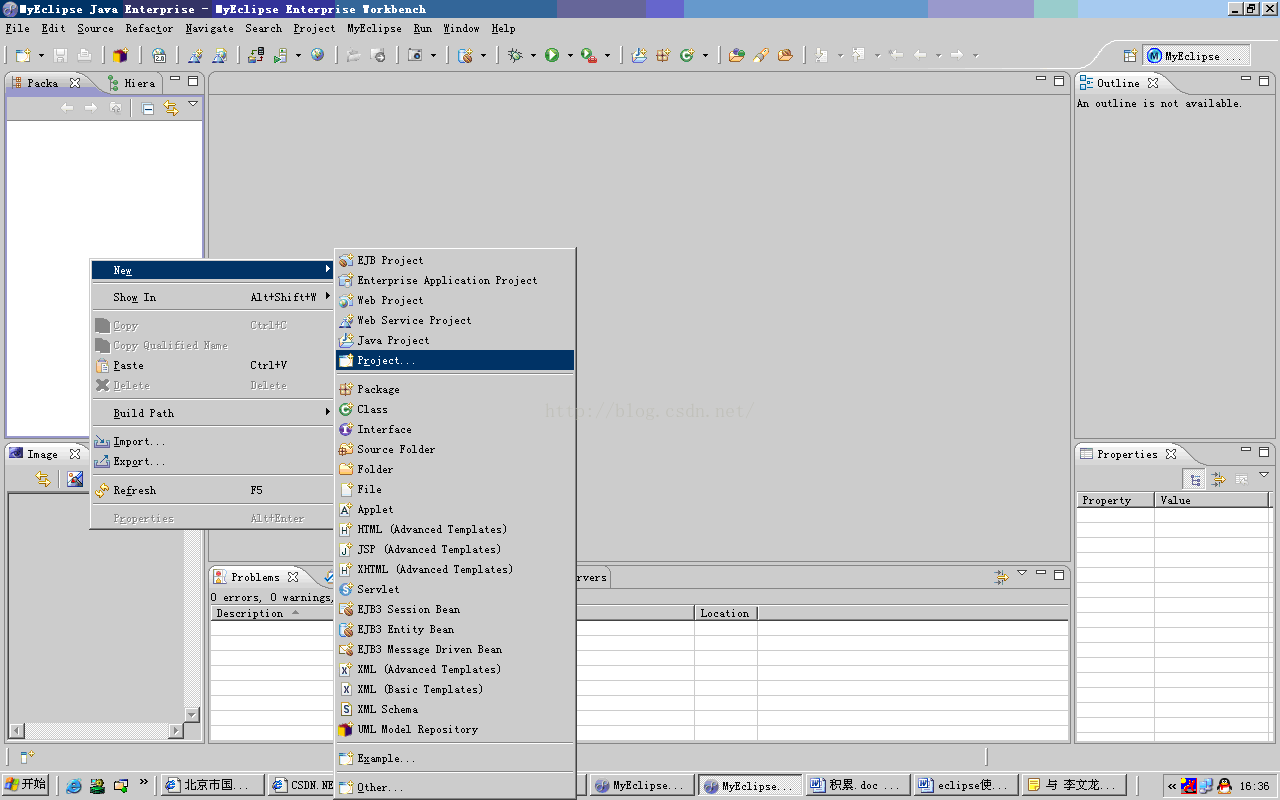Screen dimensions: 1280x800
Task: Expand the Build Path submenu
Action: (x=212, y=413)
